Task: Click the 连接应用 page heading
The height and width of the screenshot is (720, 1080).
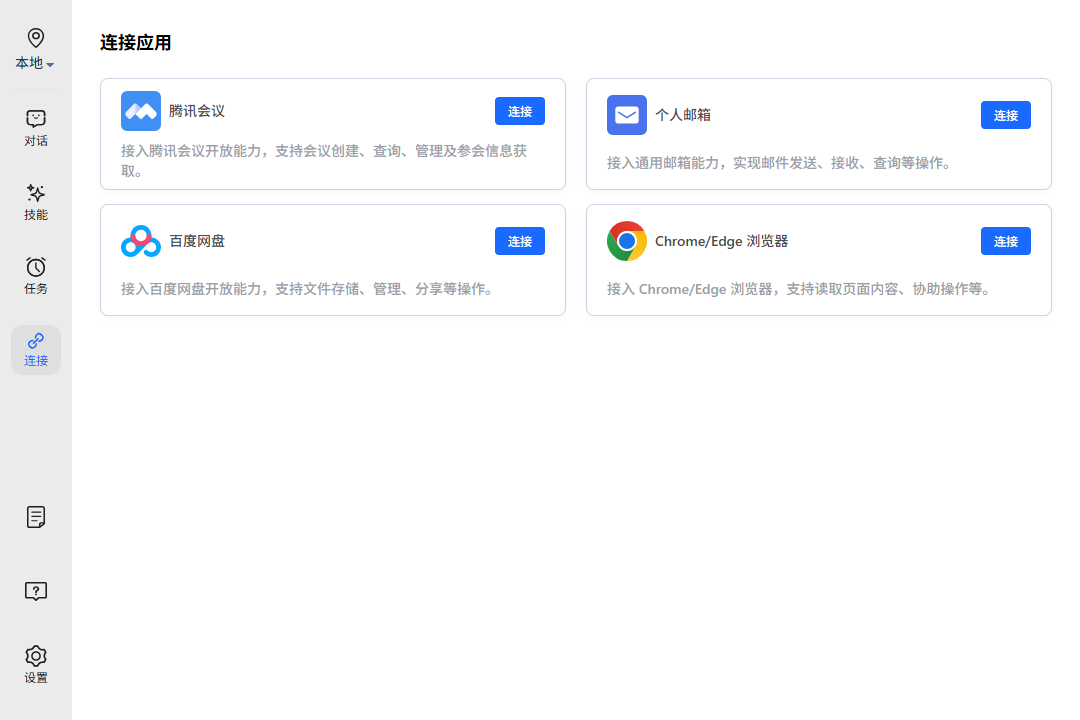Action: [x=136, y=43]
